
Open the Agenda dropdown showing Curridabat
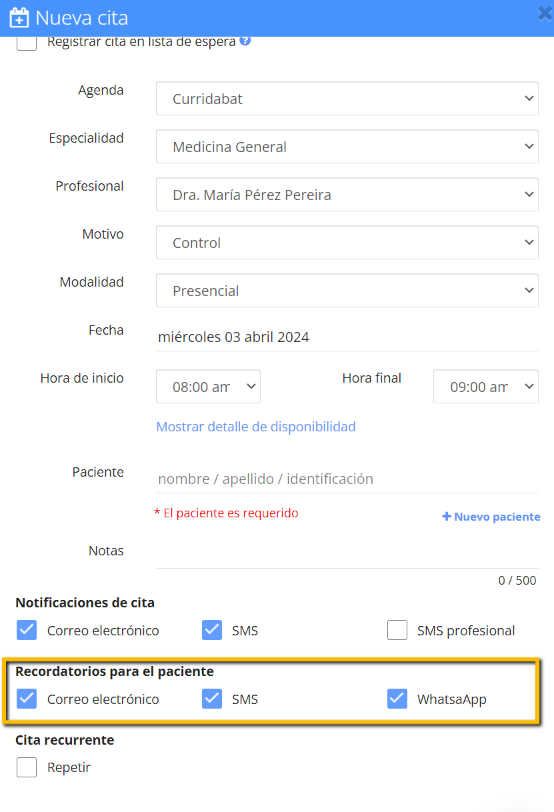click(347, 98)
